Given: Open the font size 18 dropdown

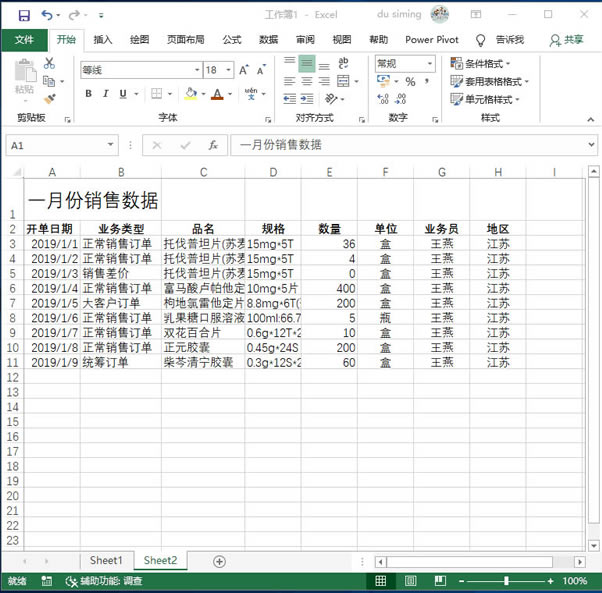Looking at the screenshot, I should (x=228, y=70).
